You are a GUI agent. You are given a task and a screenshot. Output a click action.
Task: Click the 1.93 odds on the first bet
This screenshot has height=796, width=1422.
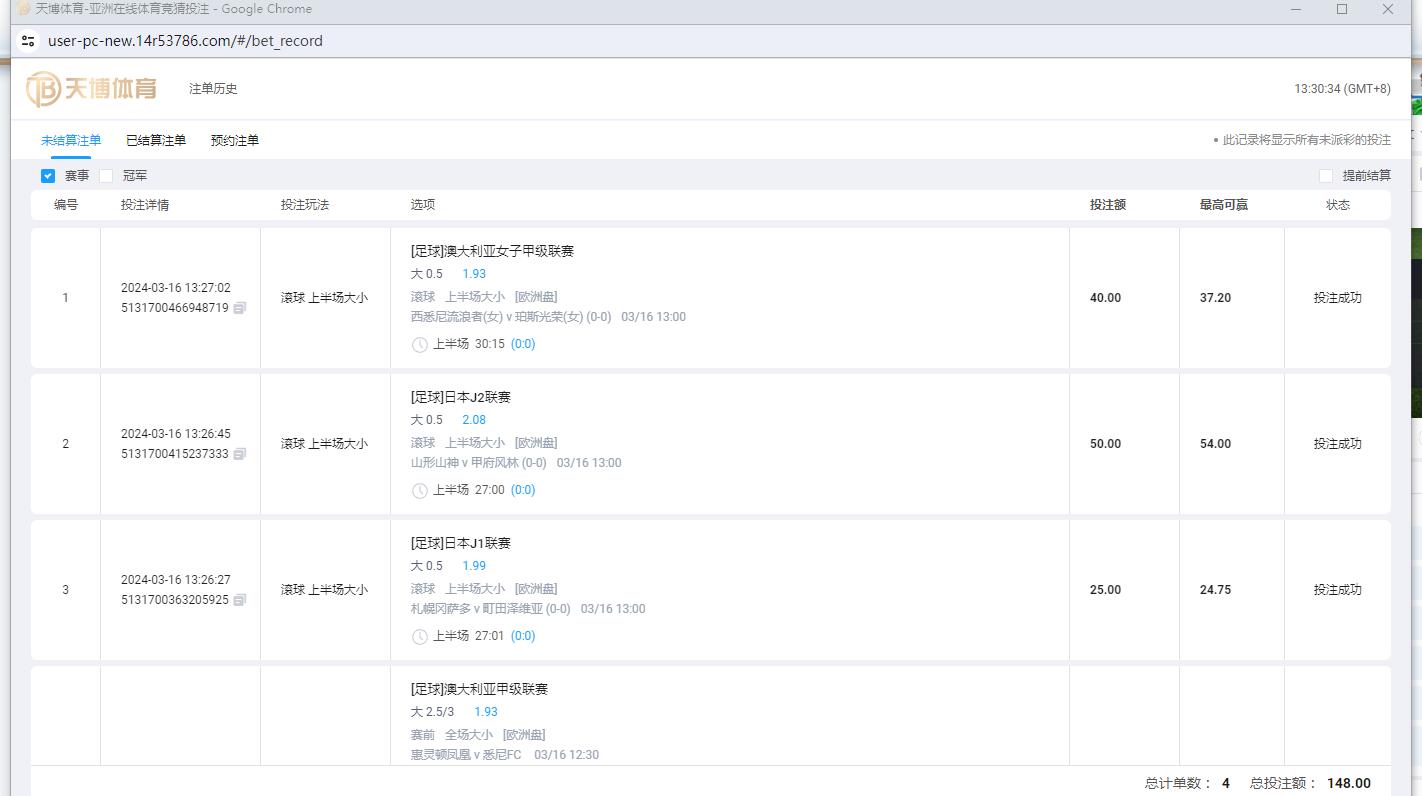(x=474, y=274)
